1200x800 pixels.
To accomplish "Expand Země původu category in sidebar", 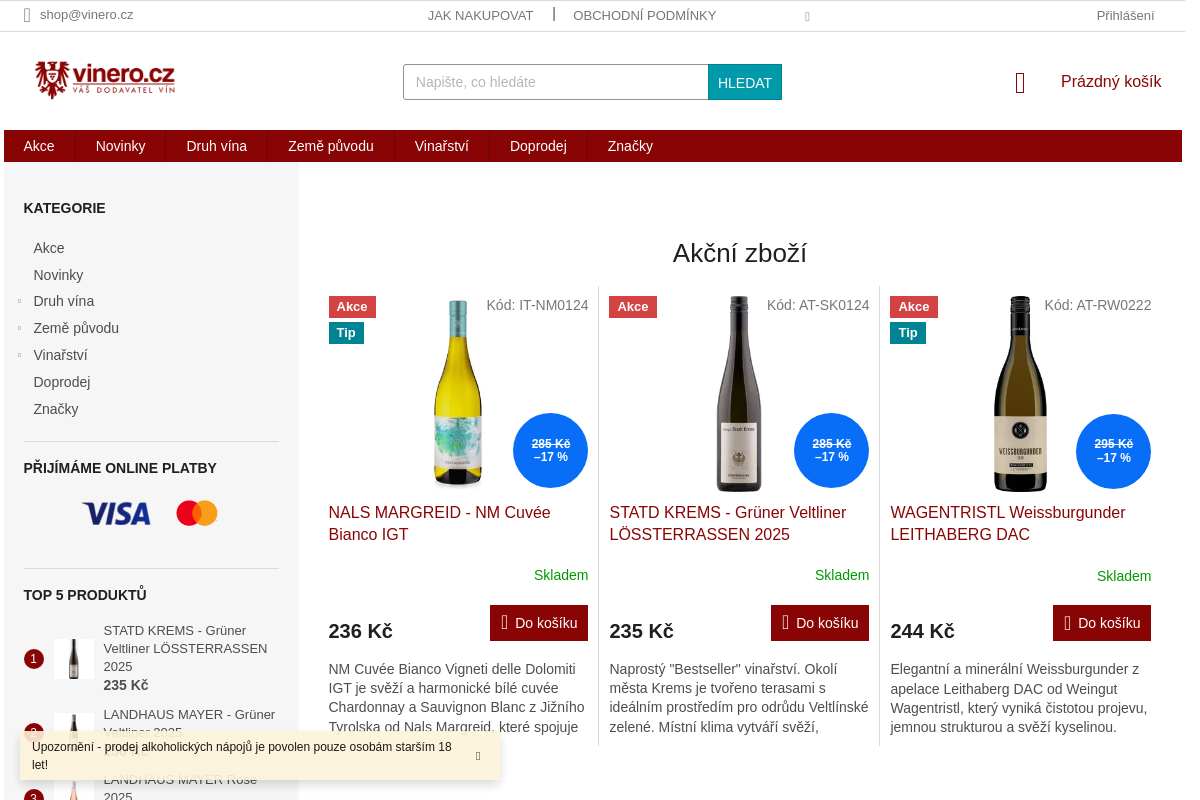I will [19, 328].
